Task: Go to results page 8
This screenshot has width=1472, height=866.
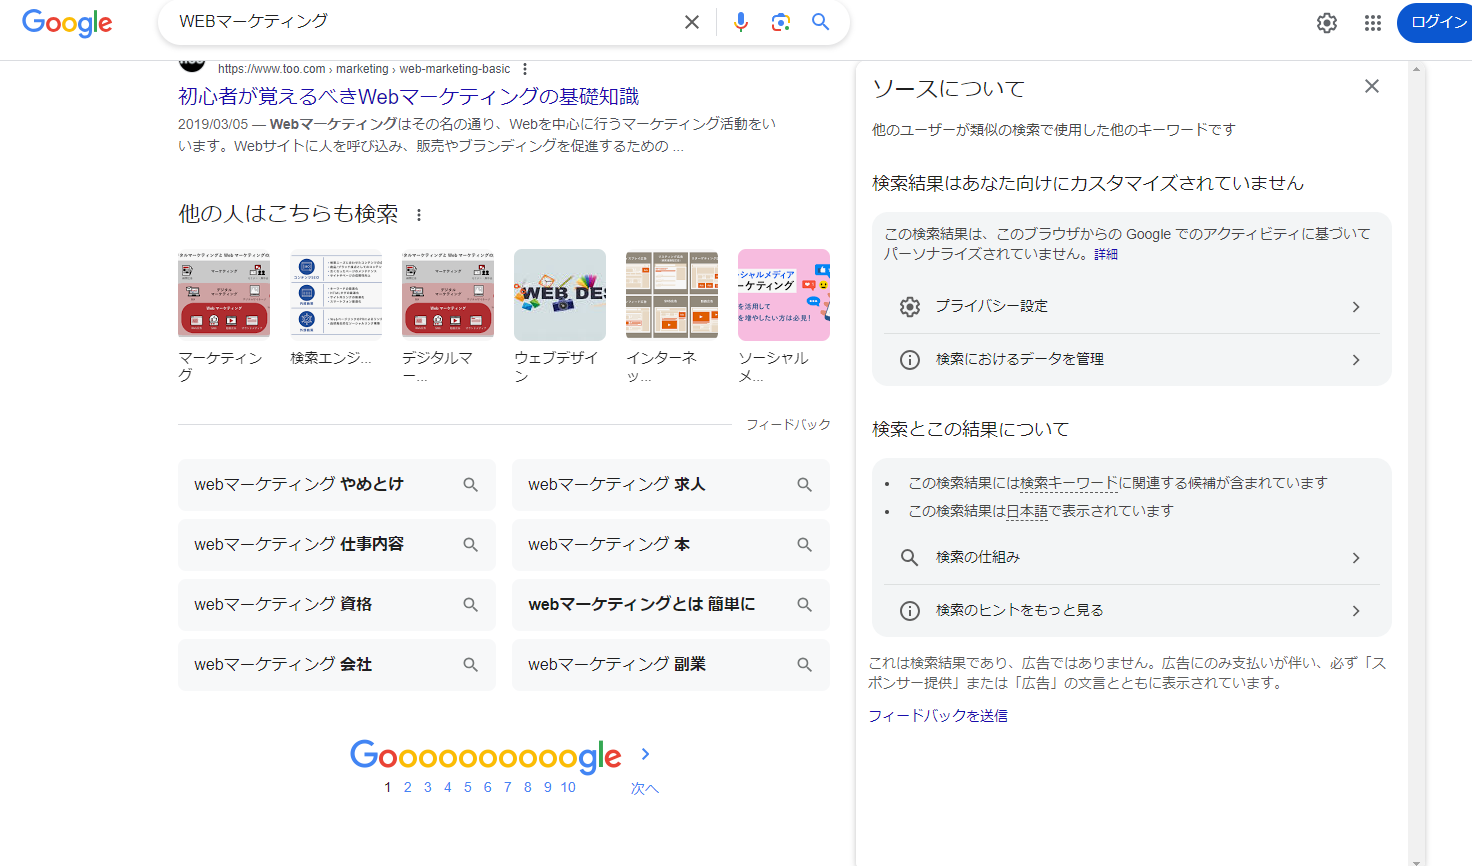Action: 528,787
